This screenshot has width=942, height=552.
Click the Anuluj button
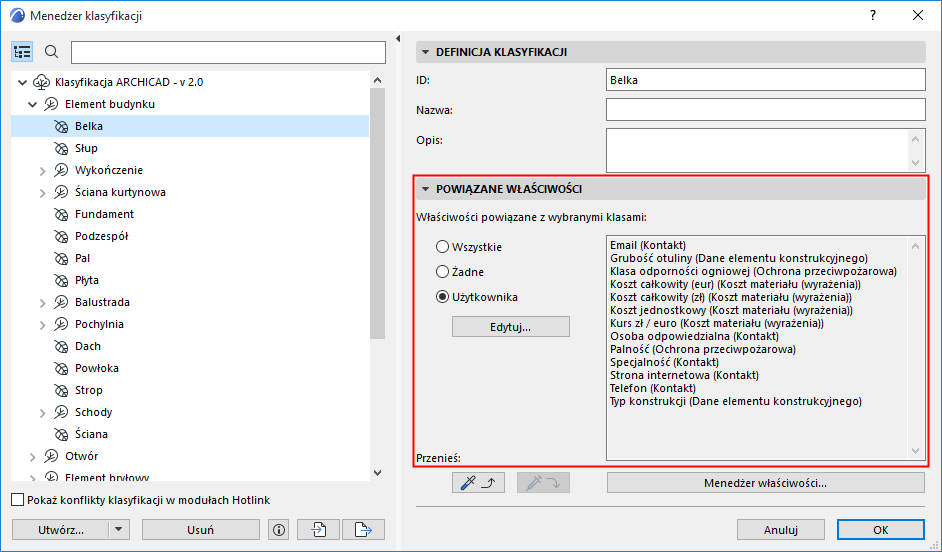[781, 530]
